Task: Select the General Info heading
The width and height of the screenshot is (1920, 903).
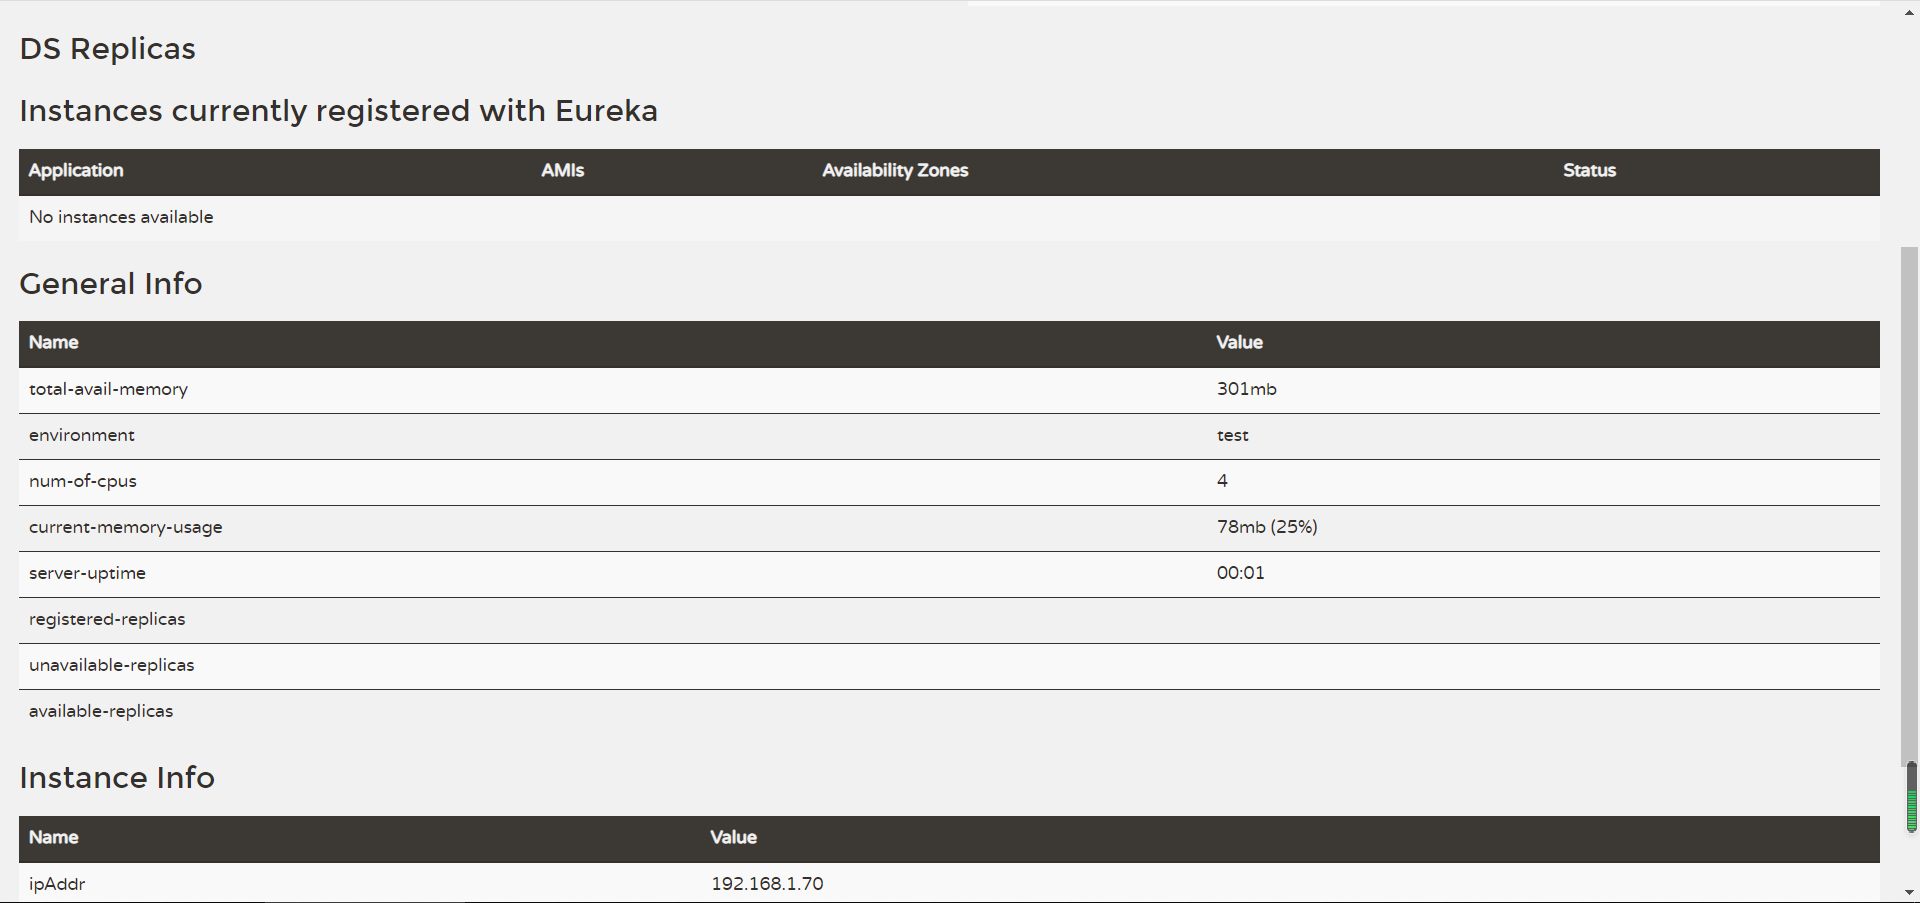Action: [111, 284]
